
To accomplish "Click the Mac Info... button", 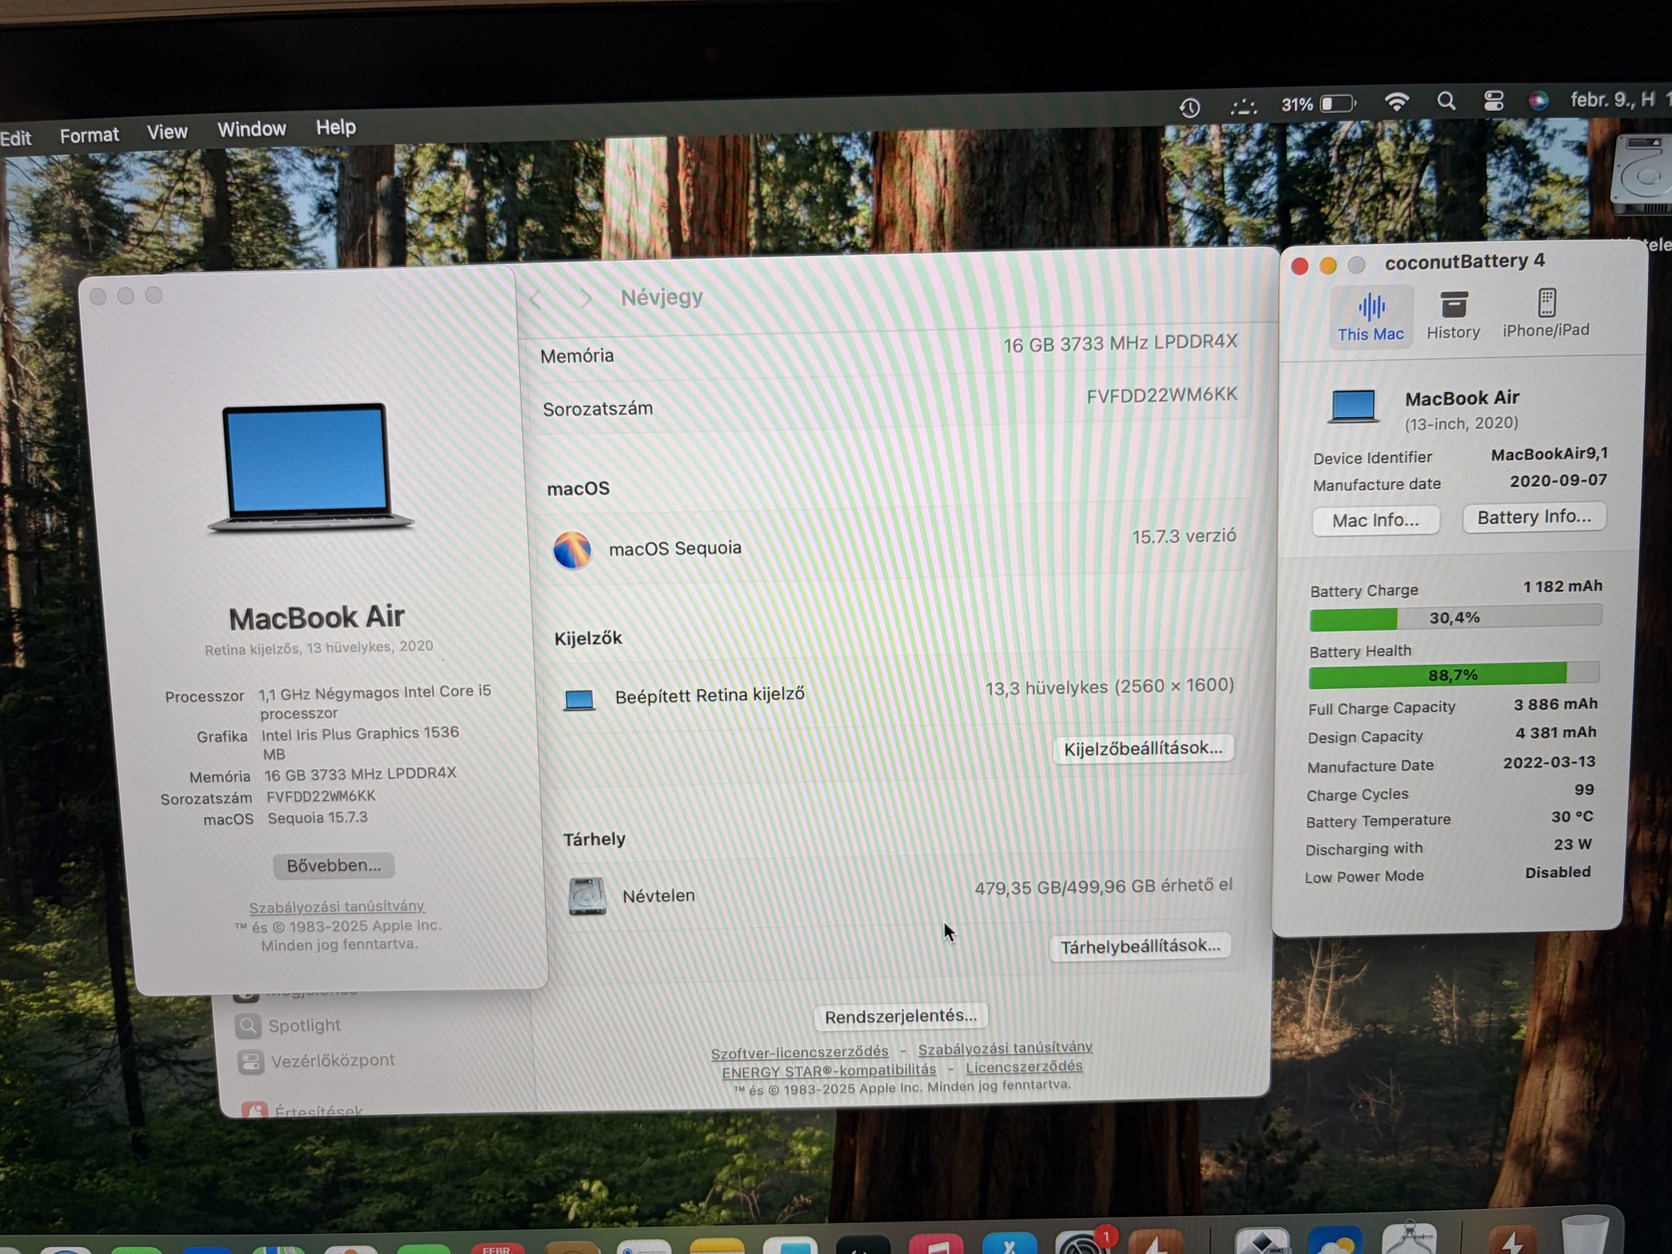I will tap(1375, 520).
